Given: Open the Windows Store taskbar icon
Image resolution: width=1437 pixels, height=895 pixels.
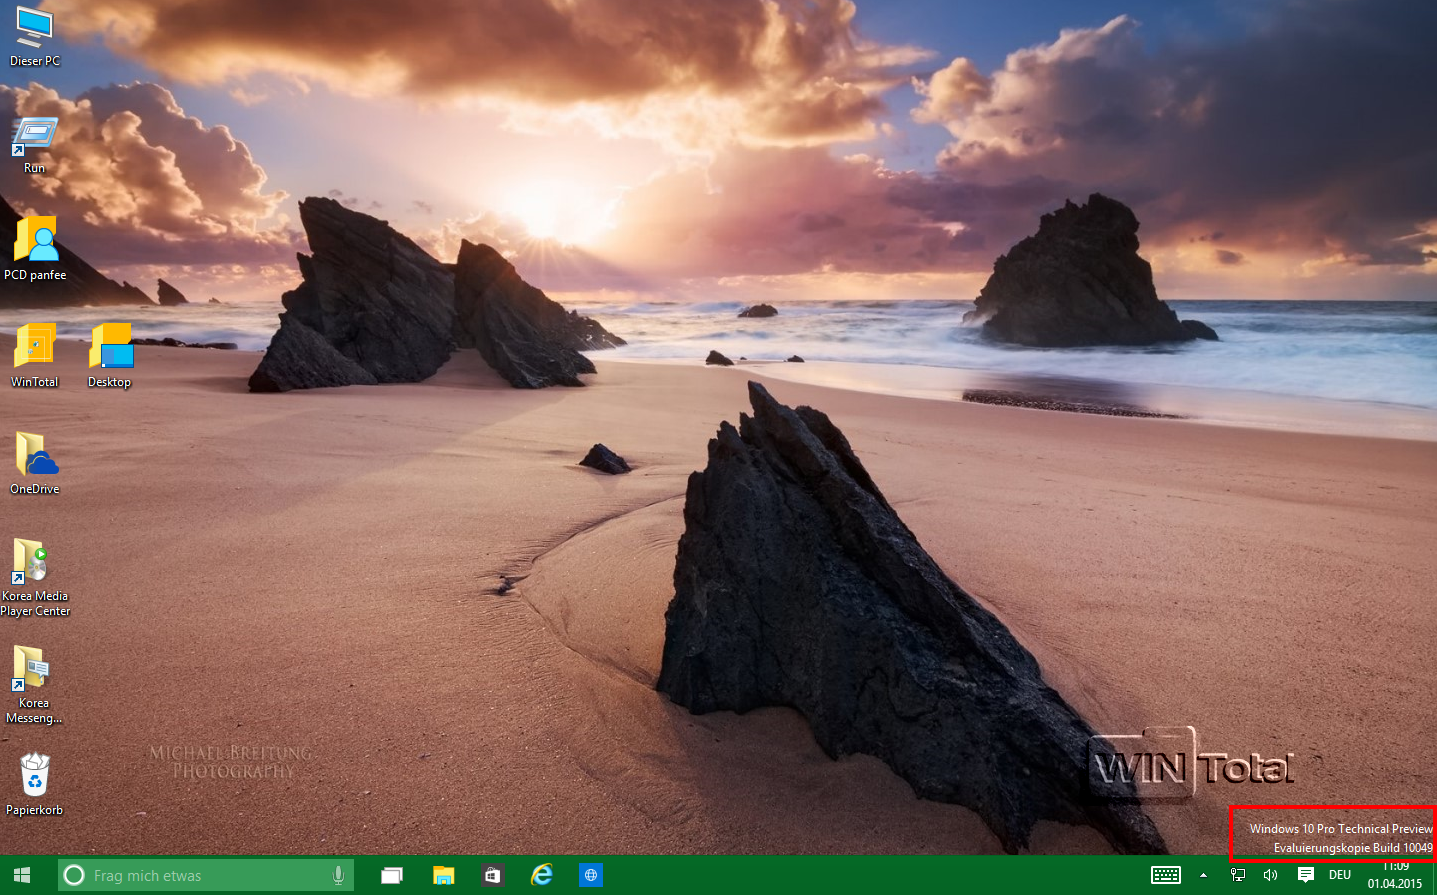Looking at the screenshot, I should tap(492, 876).
